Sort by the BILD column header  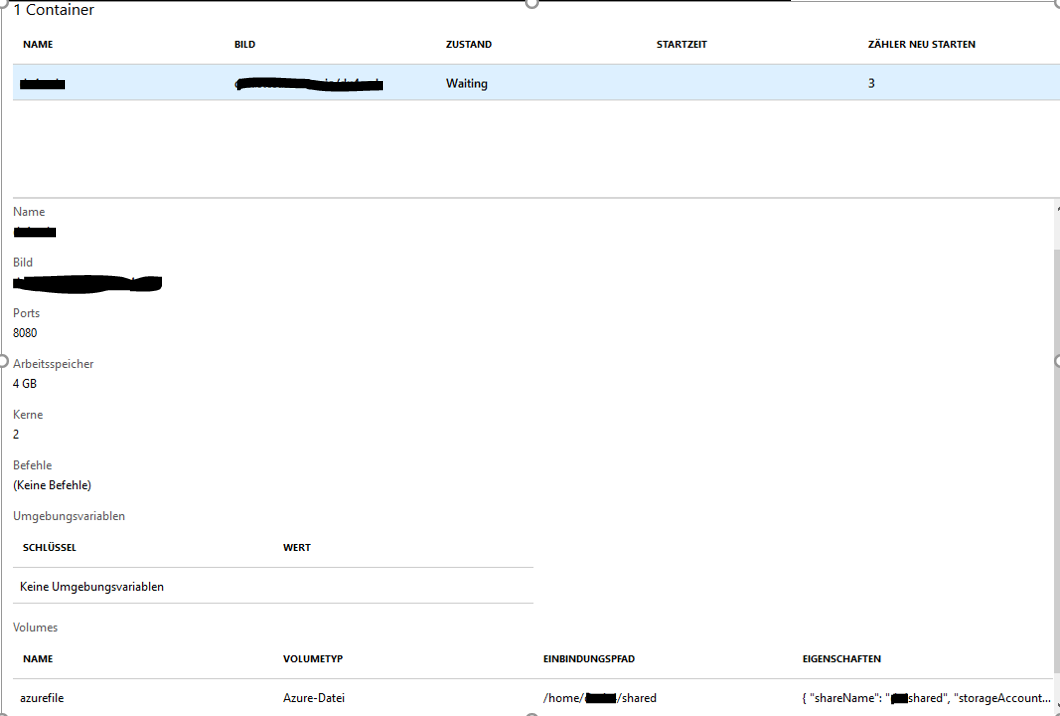(245, 45)
